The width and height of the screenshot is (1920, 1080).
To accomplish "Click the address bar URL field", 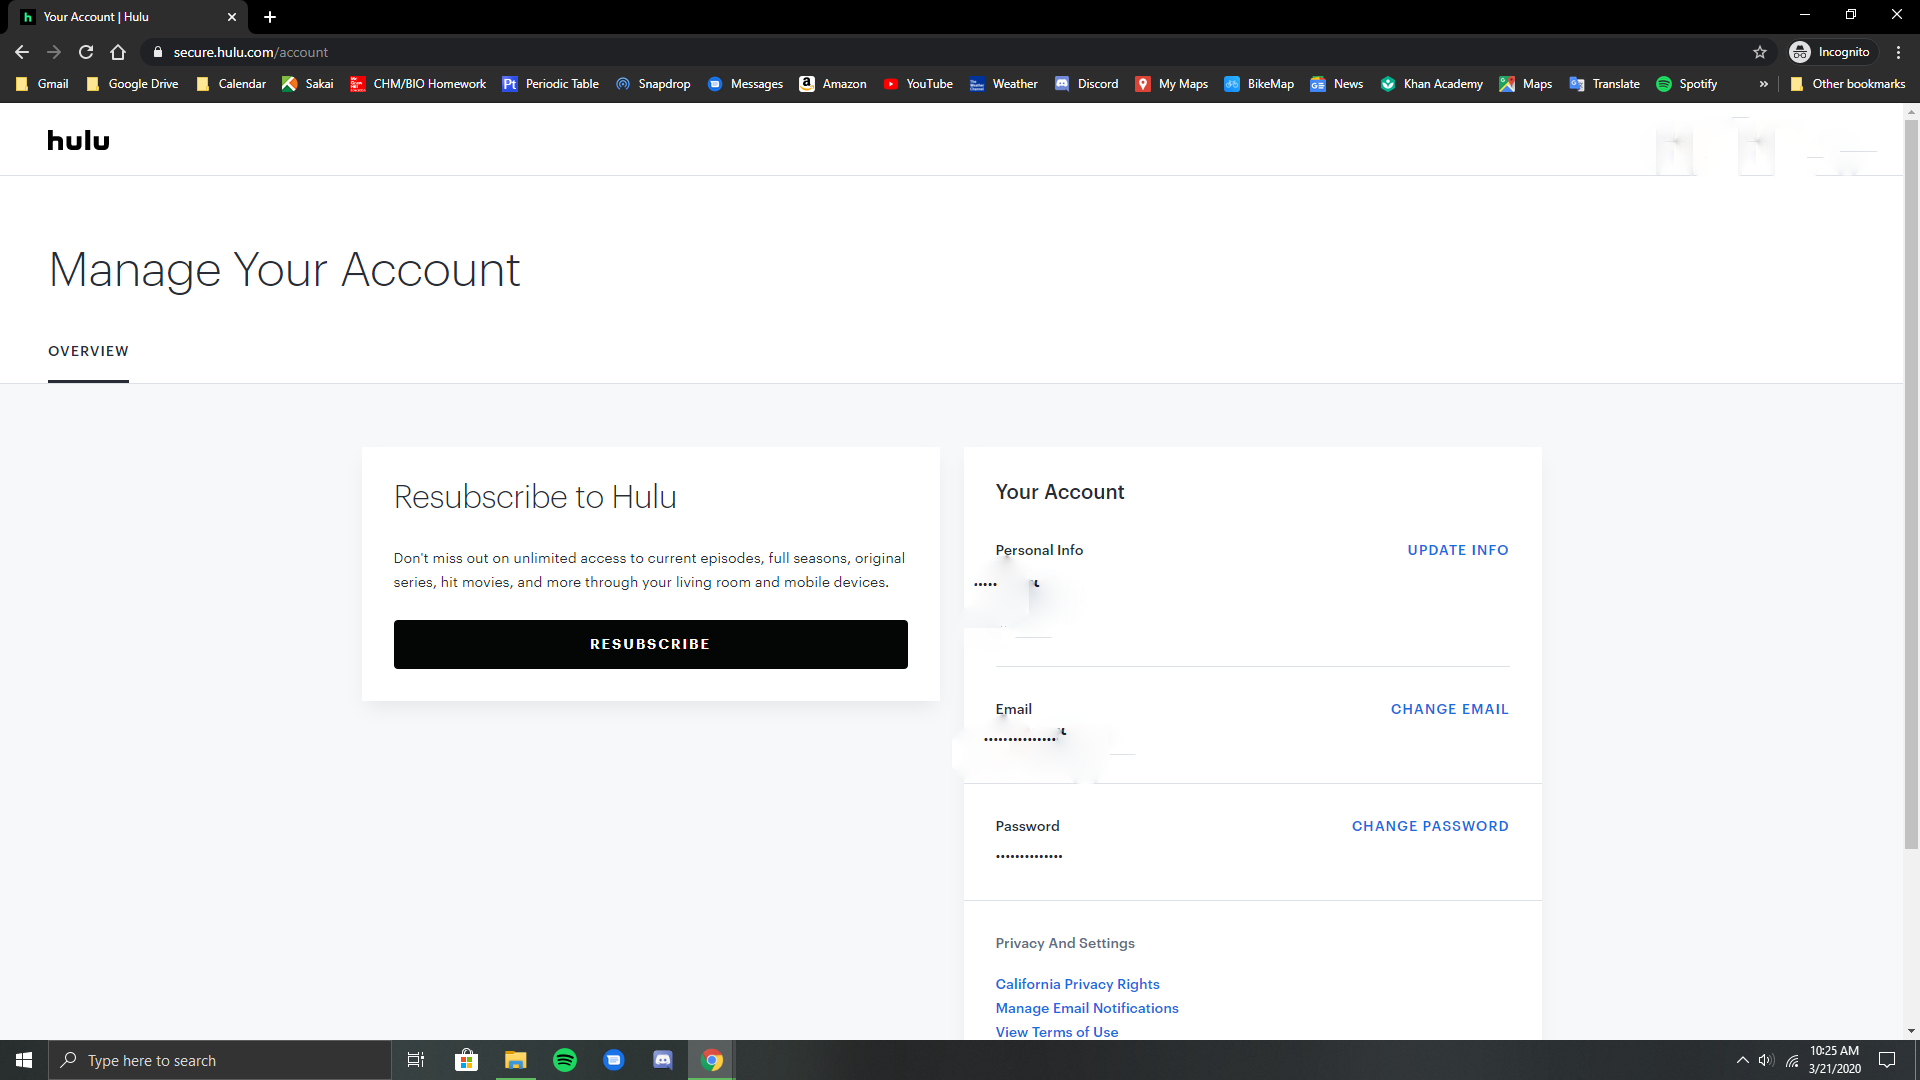I will (950, 52).
